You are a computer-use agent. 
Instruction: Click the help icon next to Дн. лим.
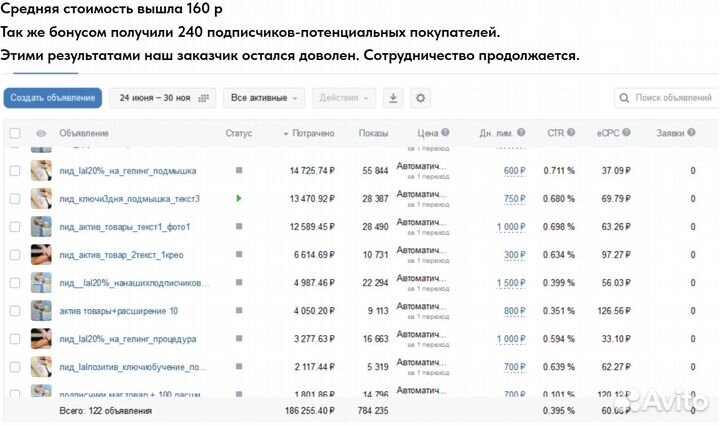tap(521, 132)
